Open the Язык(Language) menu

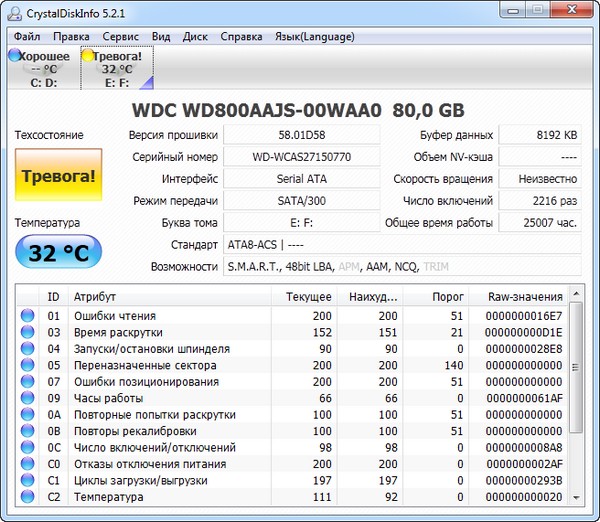[314, 36]
